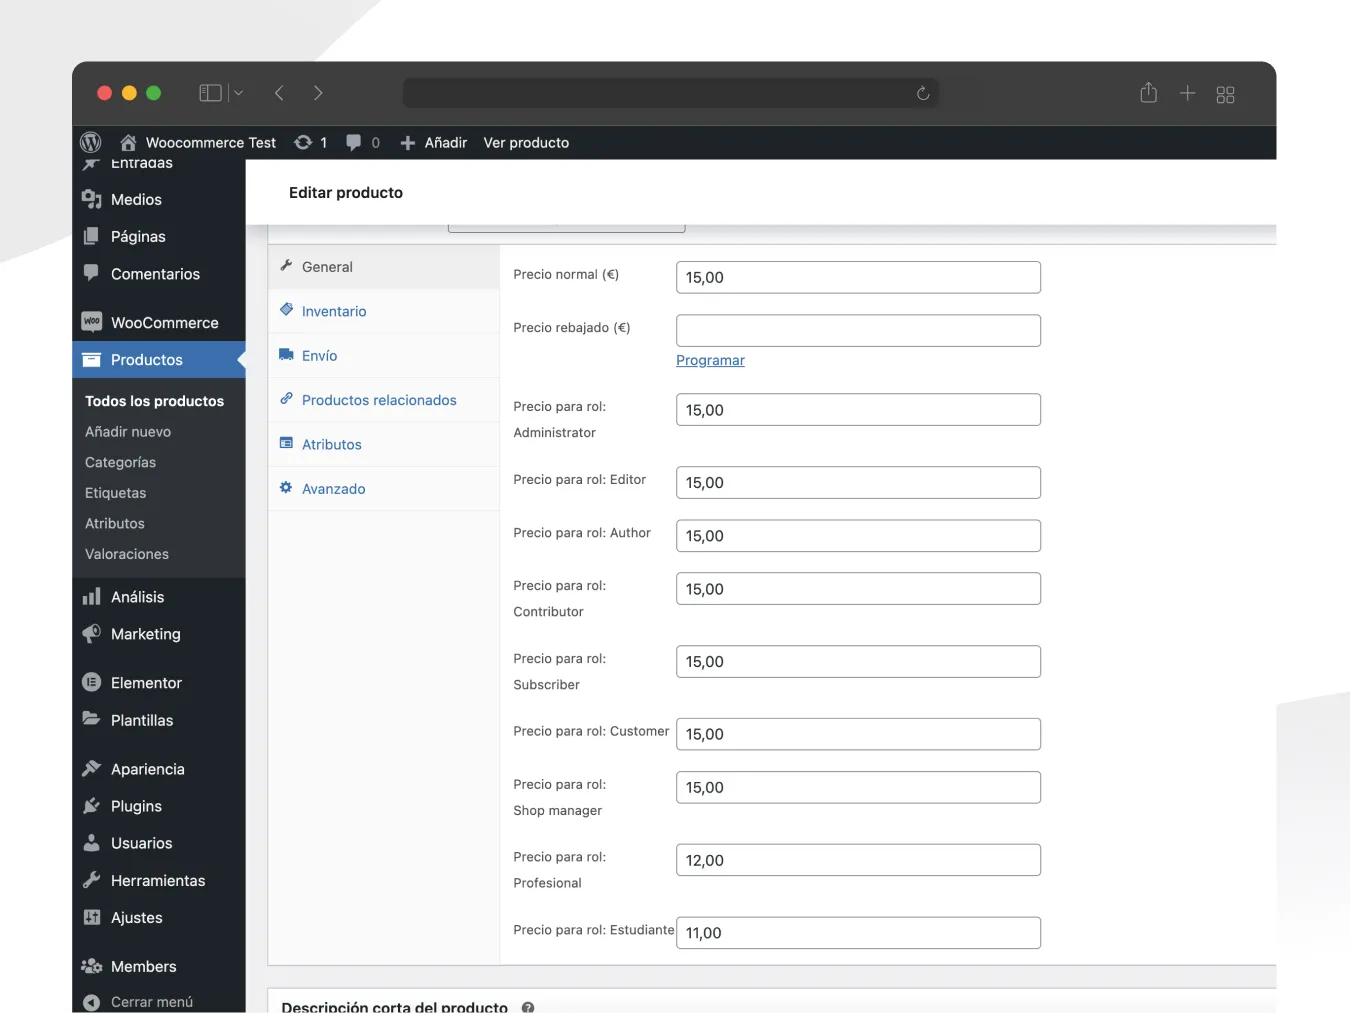Focus the Estudiante role price field
Screen dimensions: 1350x1013
(x=857, y=932)
